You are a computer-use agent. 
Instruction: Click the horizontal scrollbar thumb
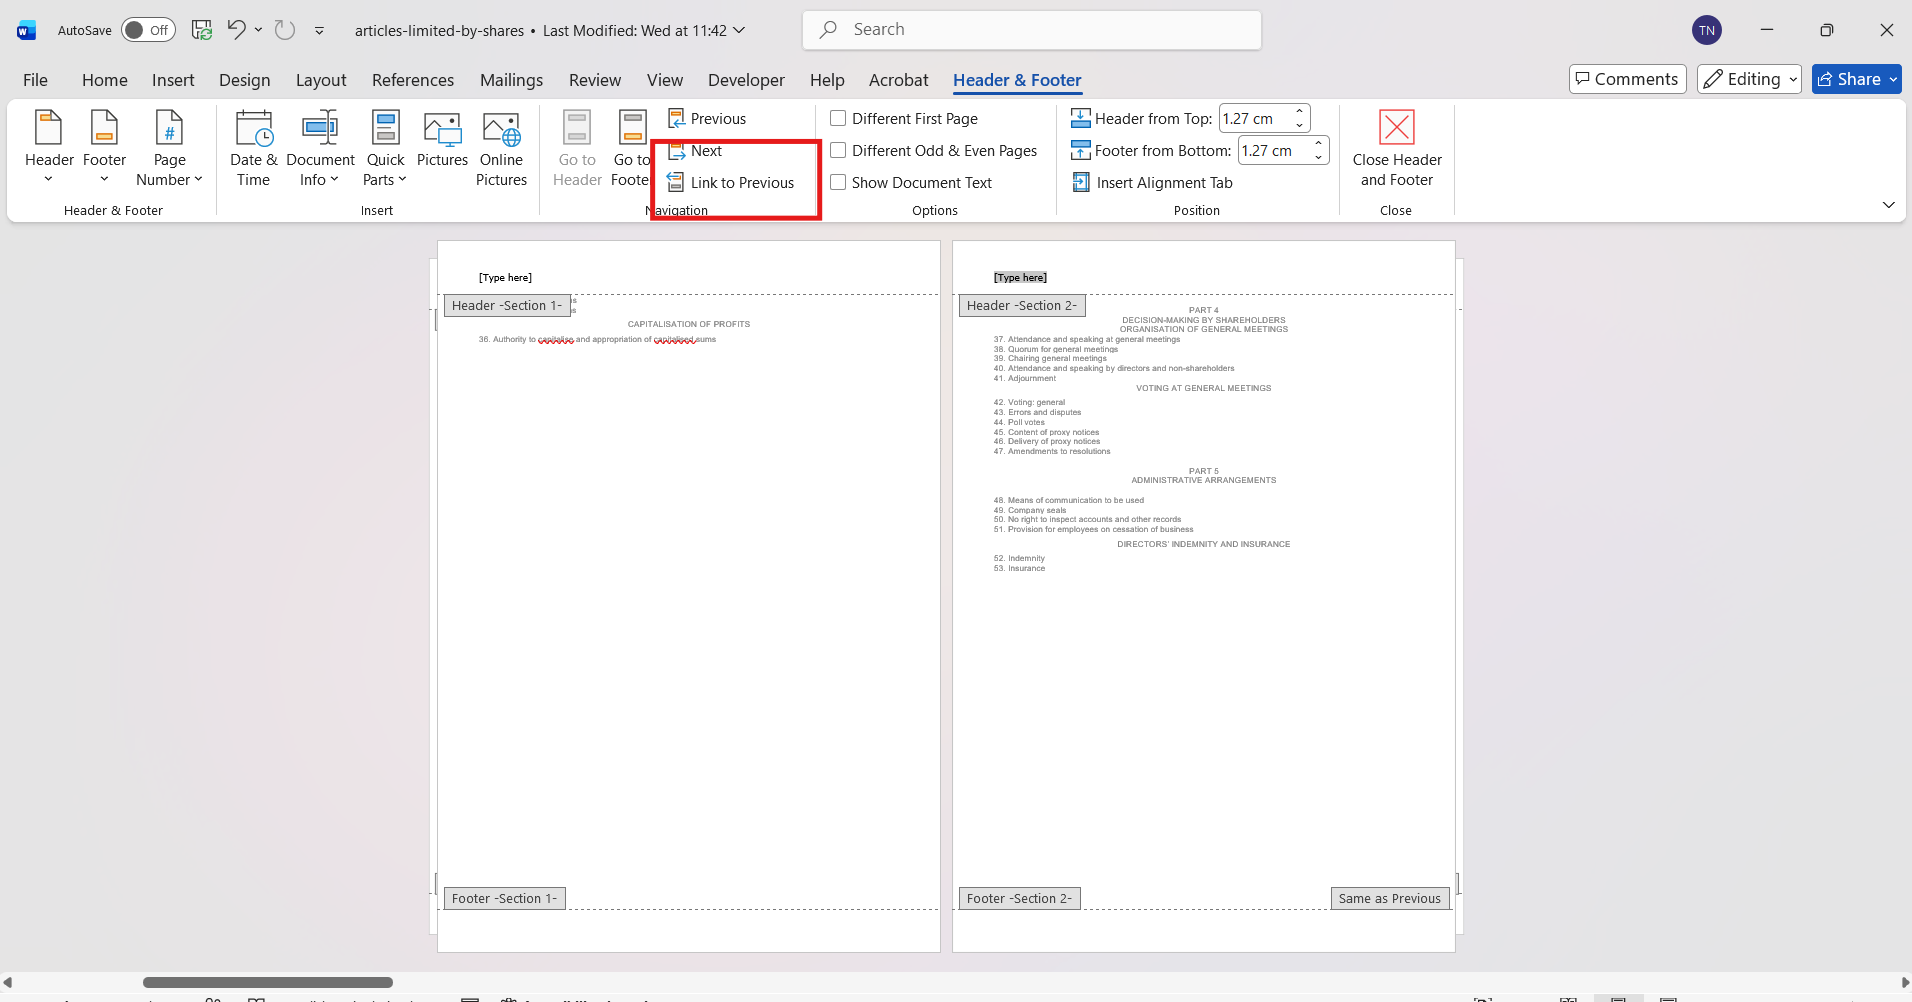pos(268,982)
